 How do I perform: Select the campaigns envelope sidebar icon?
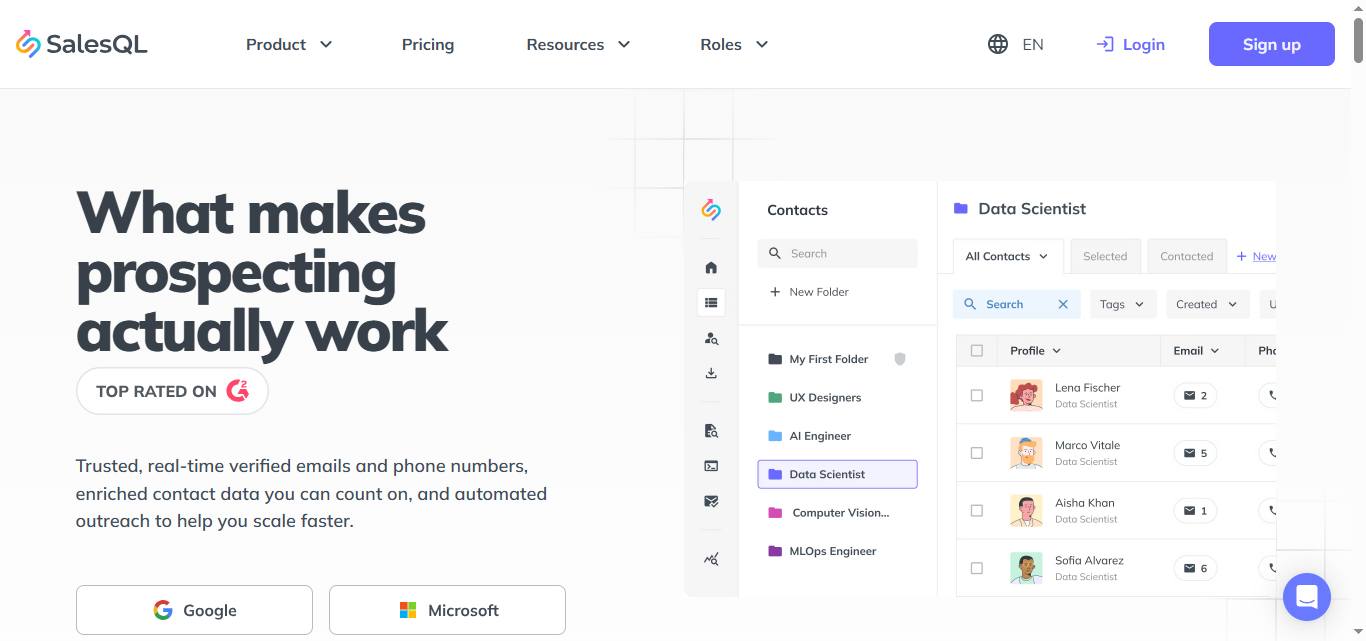coord(711,501)
